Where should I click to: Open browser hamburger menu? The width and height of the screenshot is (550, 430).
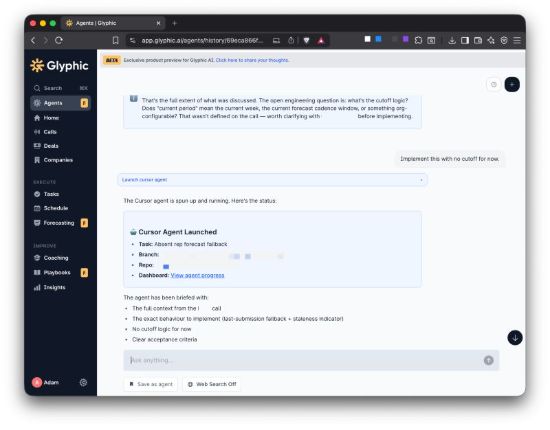(x=517, y=41)
